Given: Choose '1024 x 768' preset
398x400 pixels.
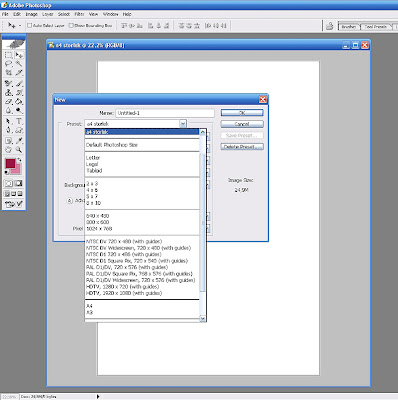Looking at the screenshot, I should (x=142, y=229).
